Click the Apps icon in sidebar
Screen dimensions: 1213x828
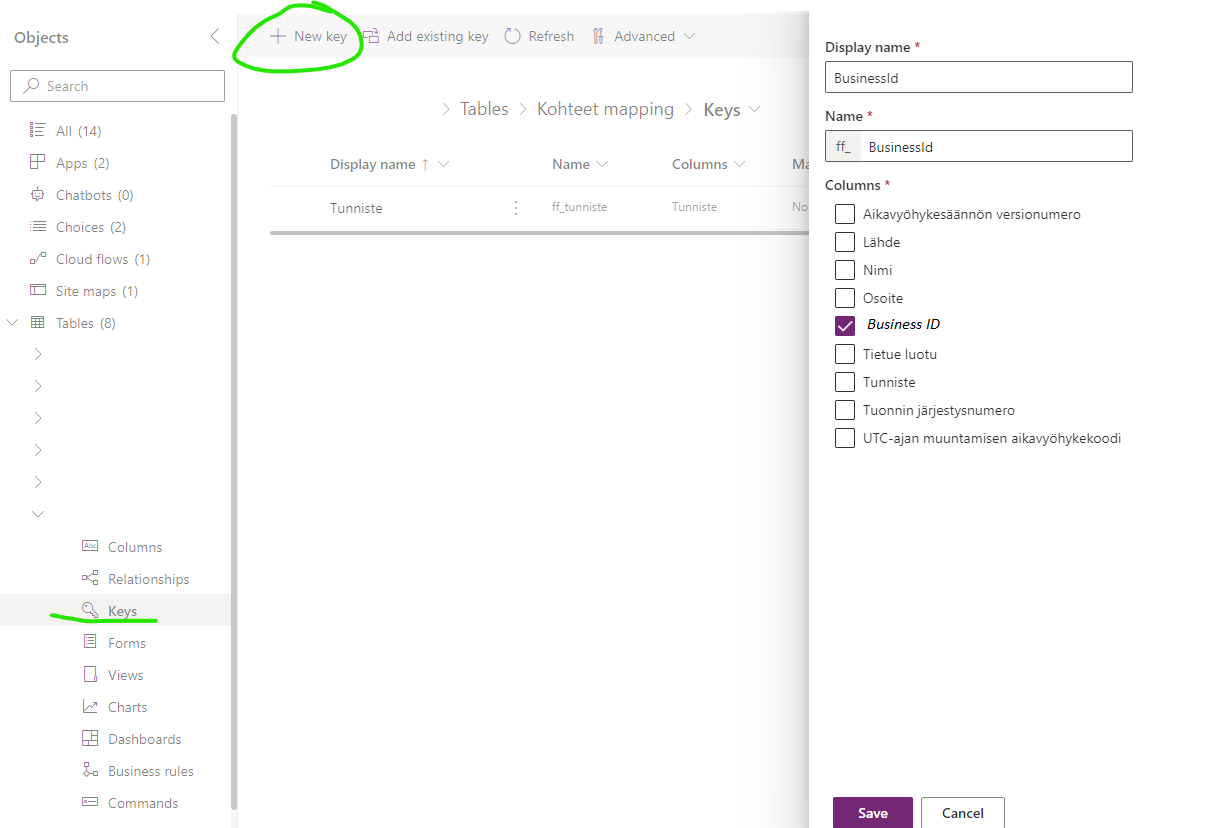coord(38,163)
